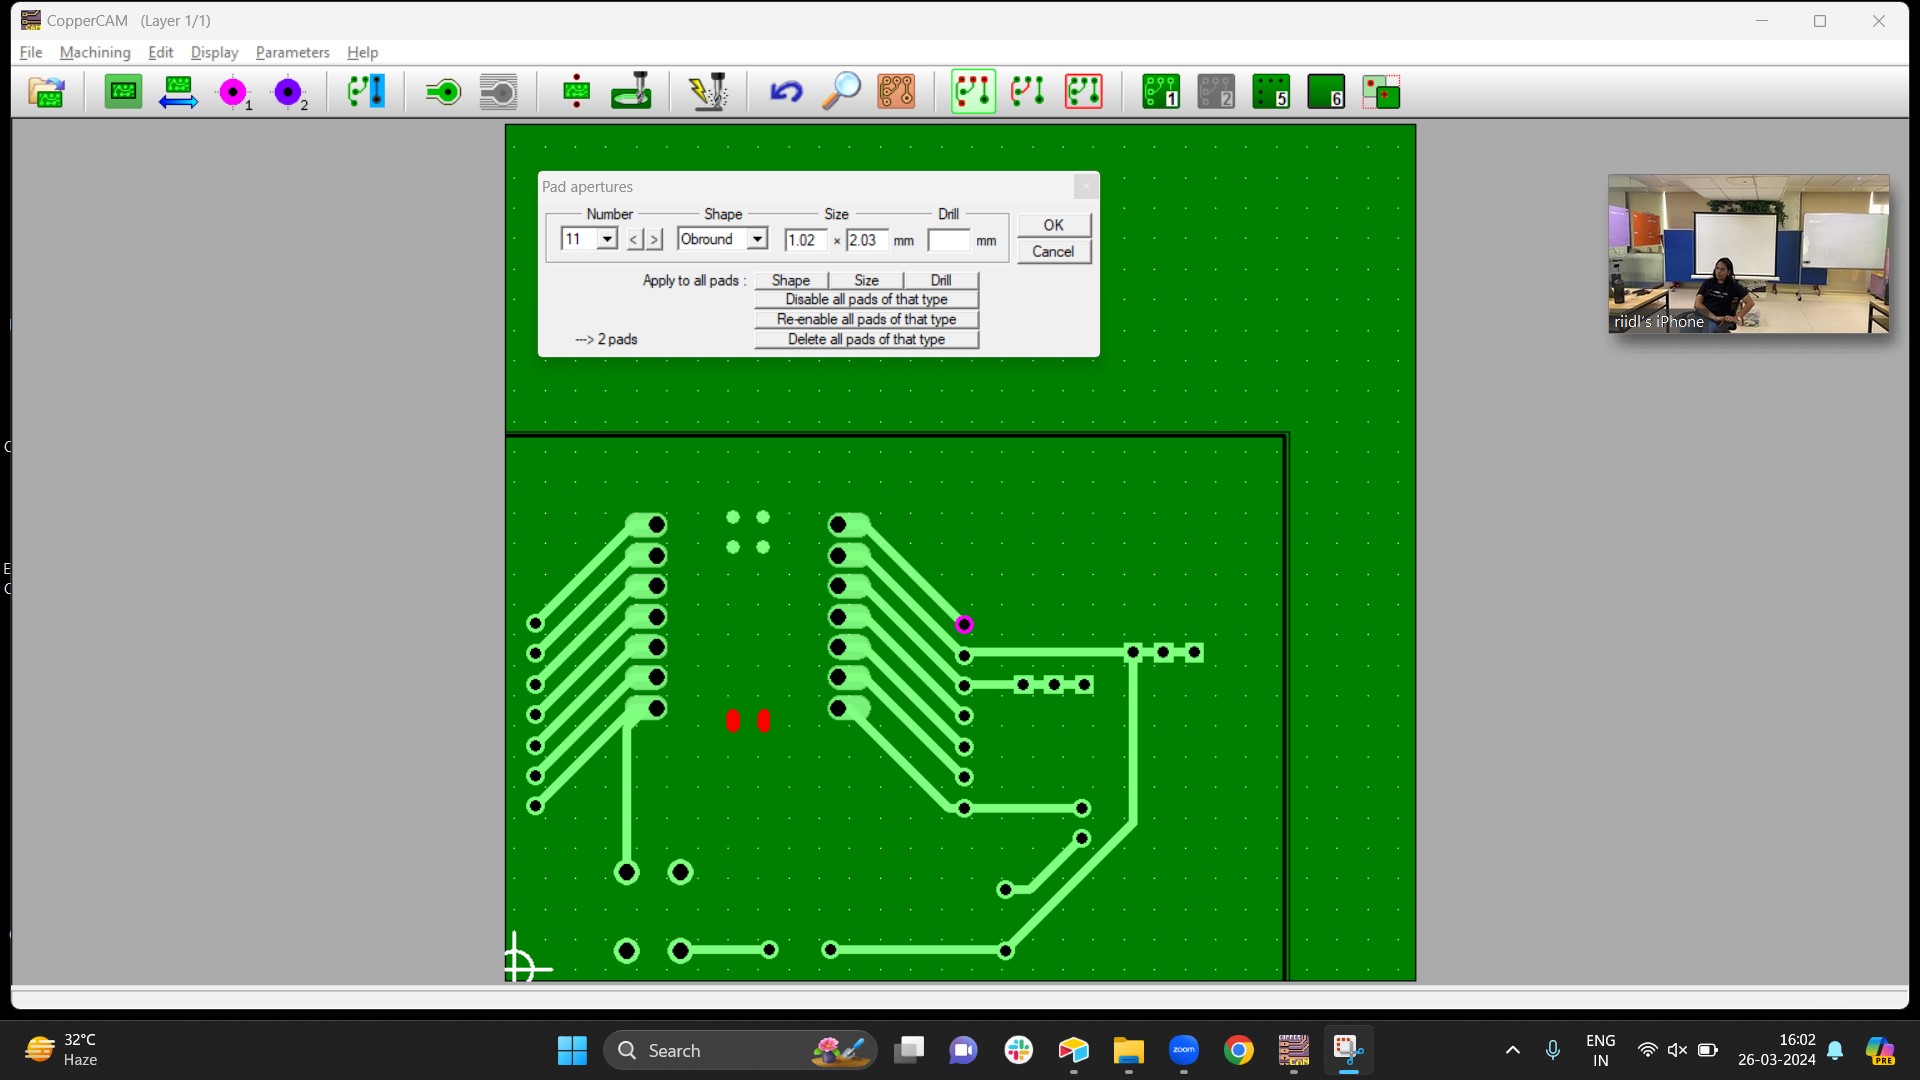The width and height of the screenshot is (1920, 1080).
Task: Click Re-enable all pads of that type
Action: pos(867,319)
